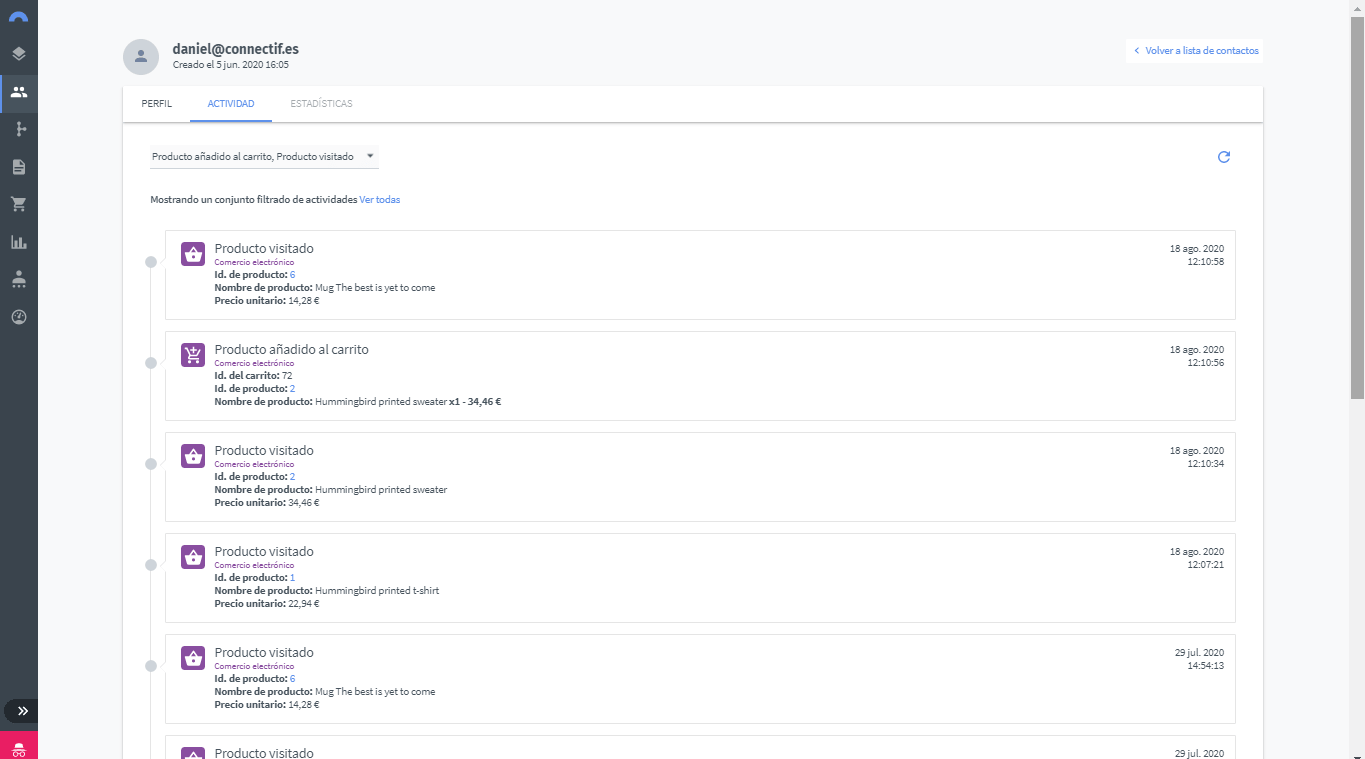Select the Actividad tab
Screen dimensions: 1365x759
click(231, 104)
